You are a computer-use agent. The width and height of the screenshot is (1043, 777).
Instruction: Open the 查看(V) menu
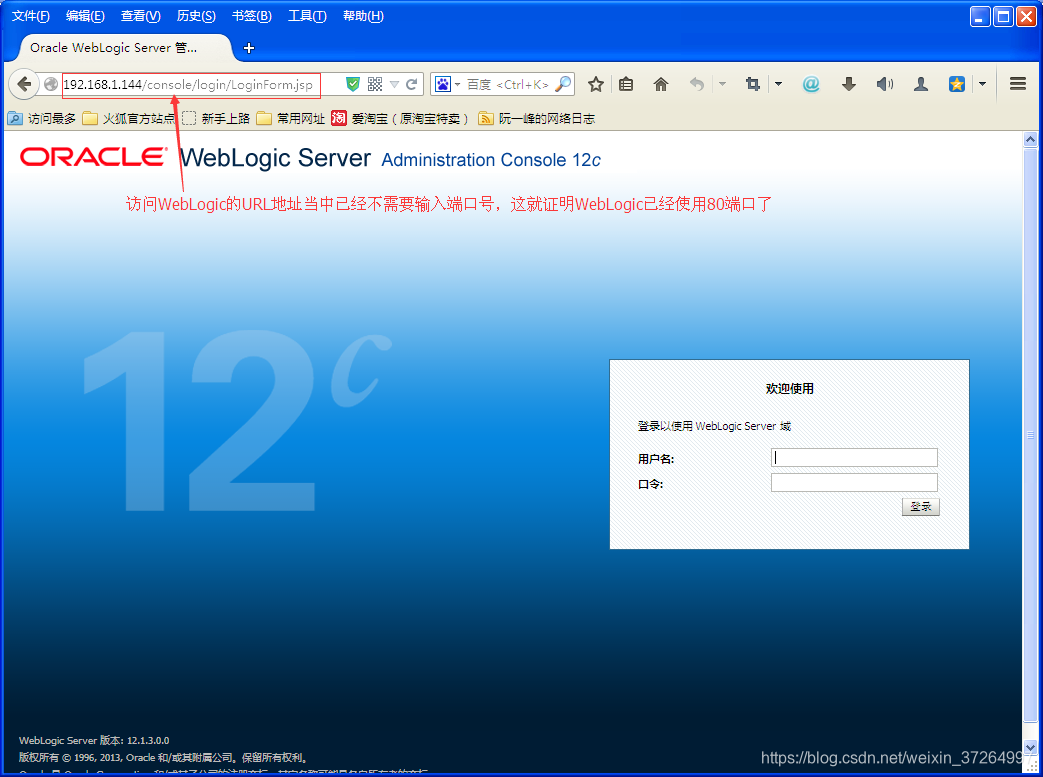click(140, 16)
